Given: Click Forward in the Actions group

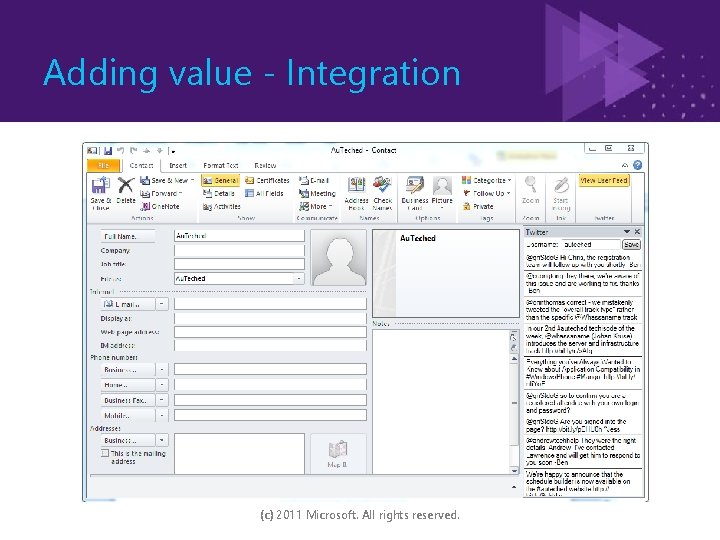Looking at the screenshot, I should point(161,193).
